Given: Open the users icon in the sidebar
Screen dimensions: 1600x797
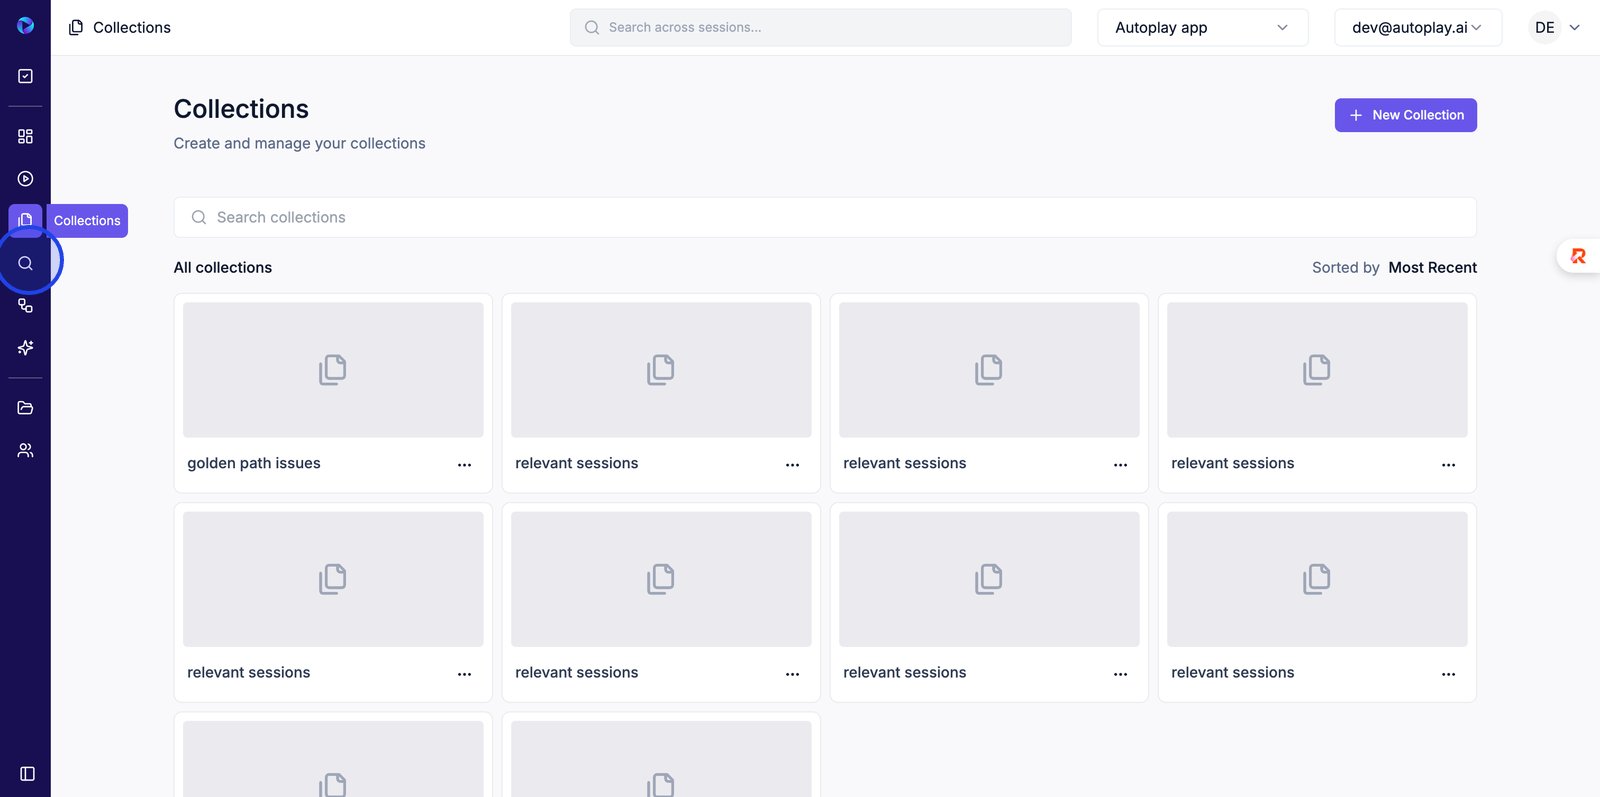Looking at the screenshot, I should [x=26, y=451].
